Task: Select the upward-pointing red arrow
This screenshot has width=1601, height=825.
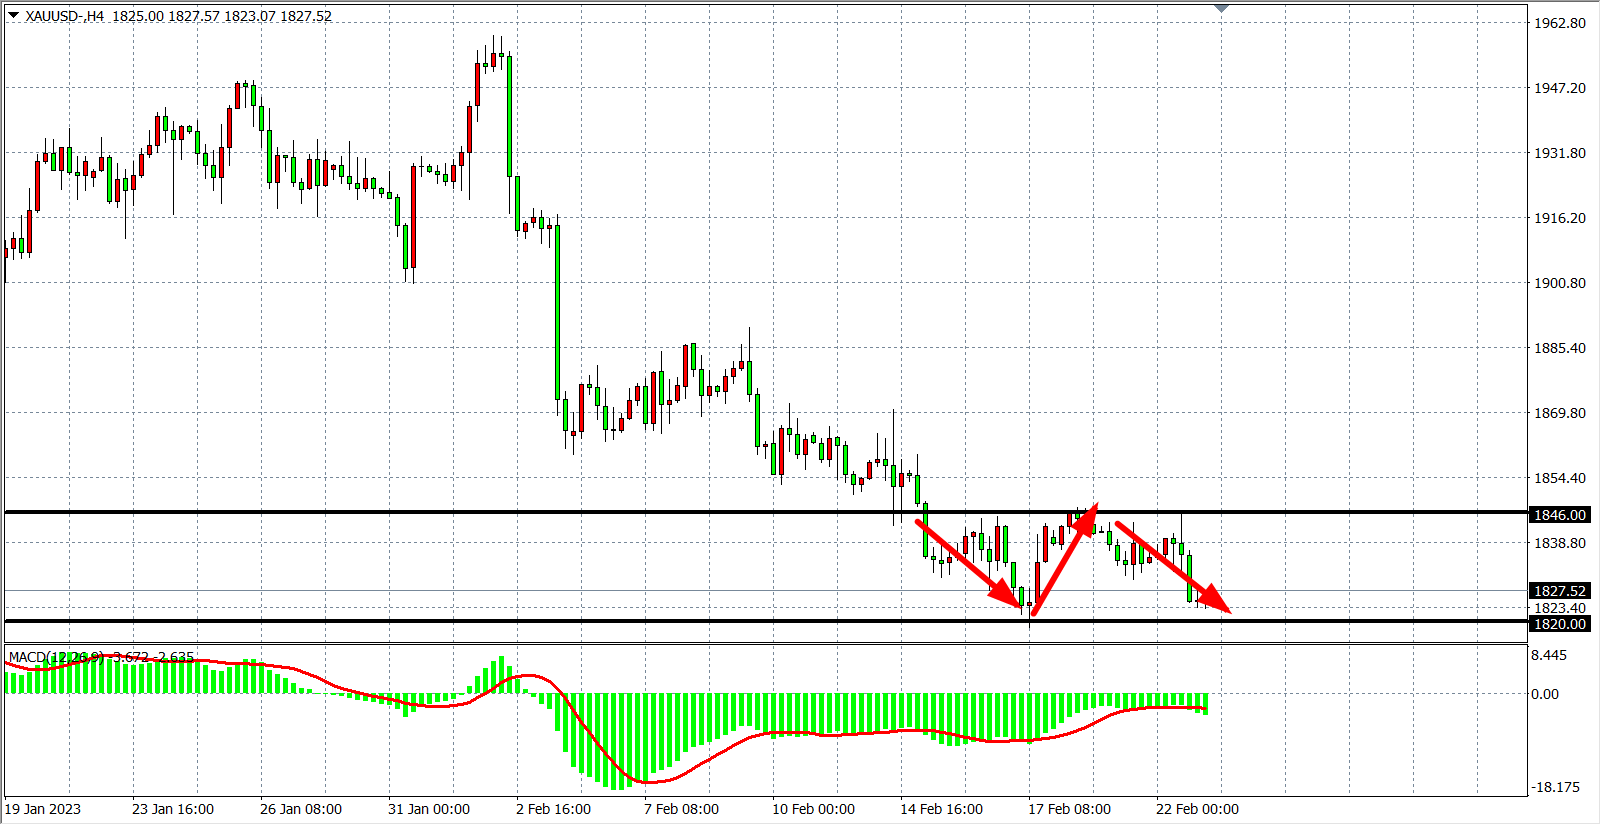Action: (x=1064, y=561)
